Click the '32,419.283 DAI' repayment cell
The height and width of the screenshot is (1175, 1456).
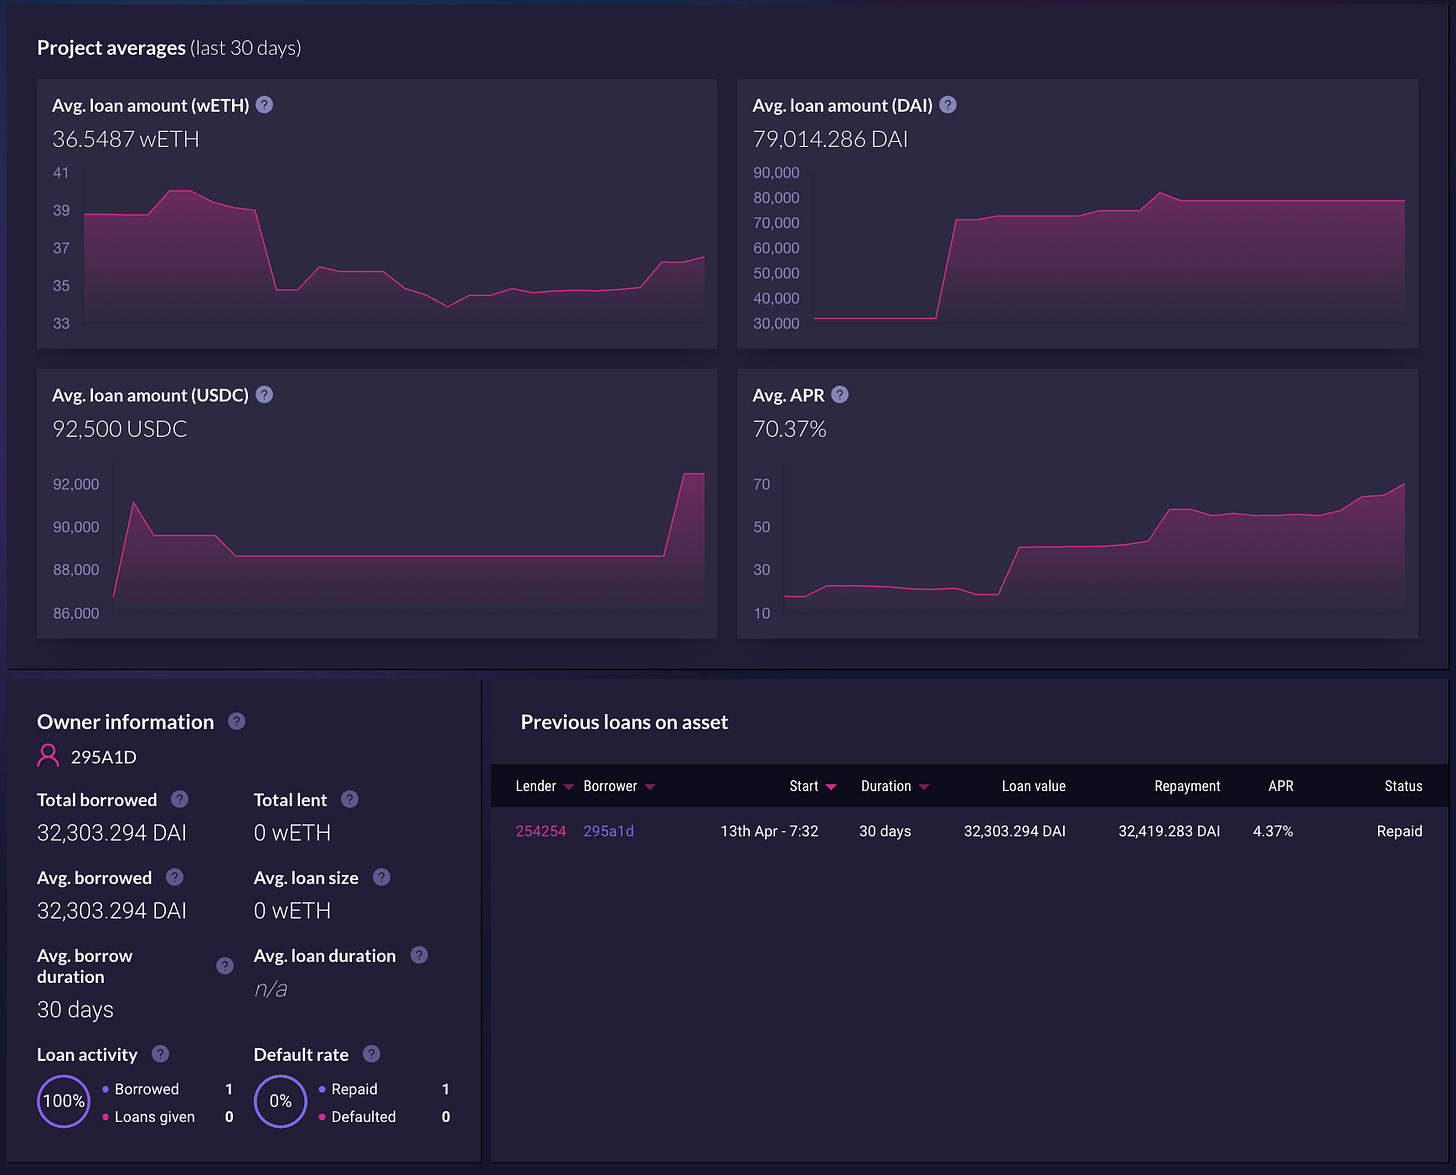[1169, 831]
